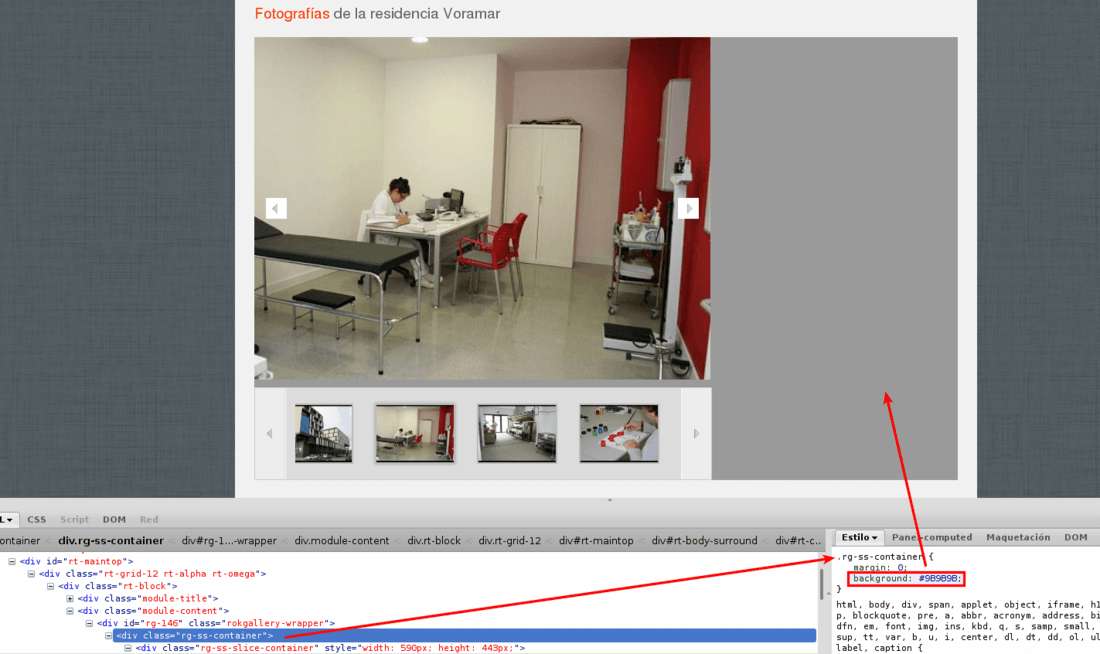Image resolution: width=1100 pixels, height=654 pixels.
Task: Select the medical office thumbnail
Action: (x=415, y=433)
